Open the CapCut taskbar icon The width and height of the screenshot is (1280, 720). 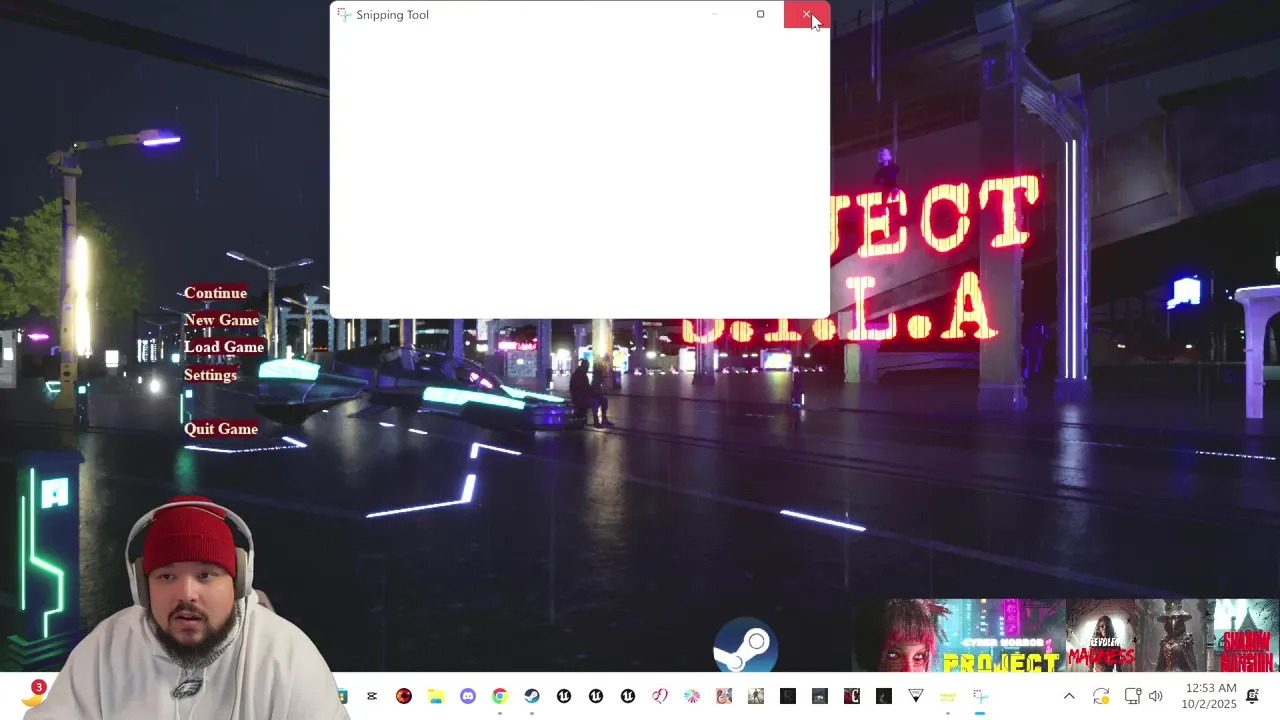372,696
